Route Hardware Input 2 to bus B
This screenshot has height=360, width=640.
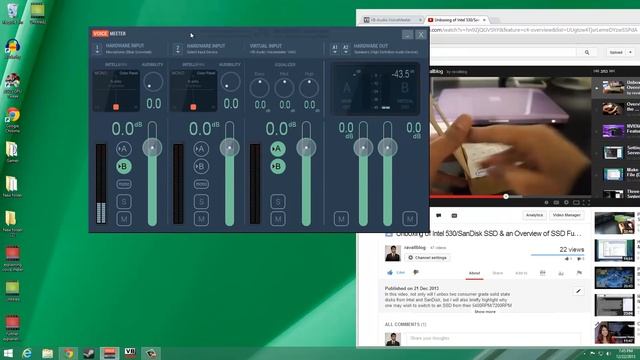point(201,167)
